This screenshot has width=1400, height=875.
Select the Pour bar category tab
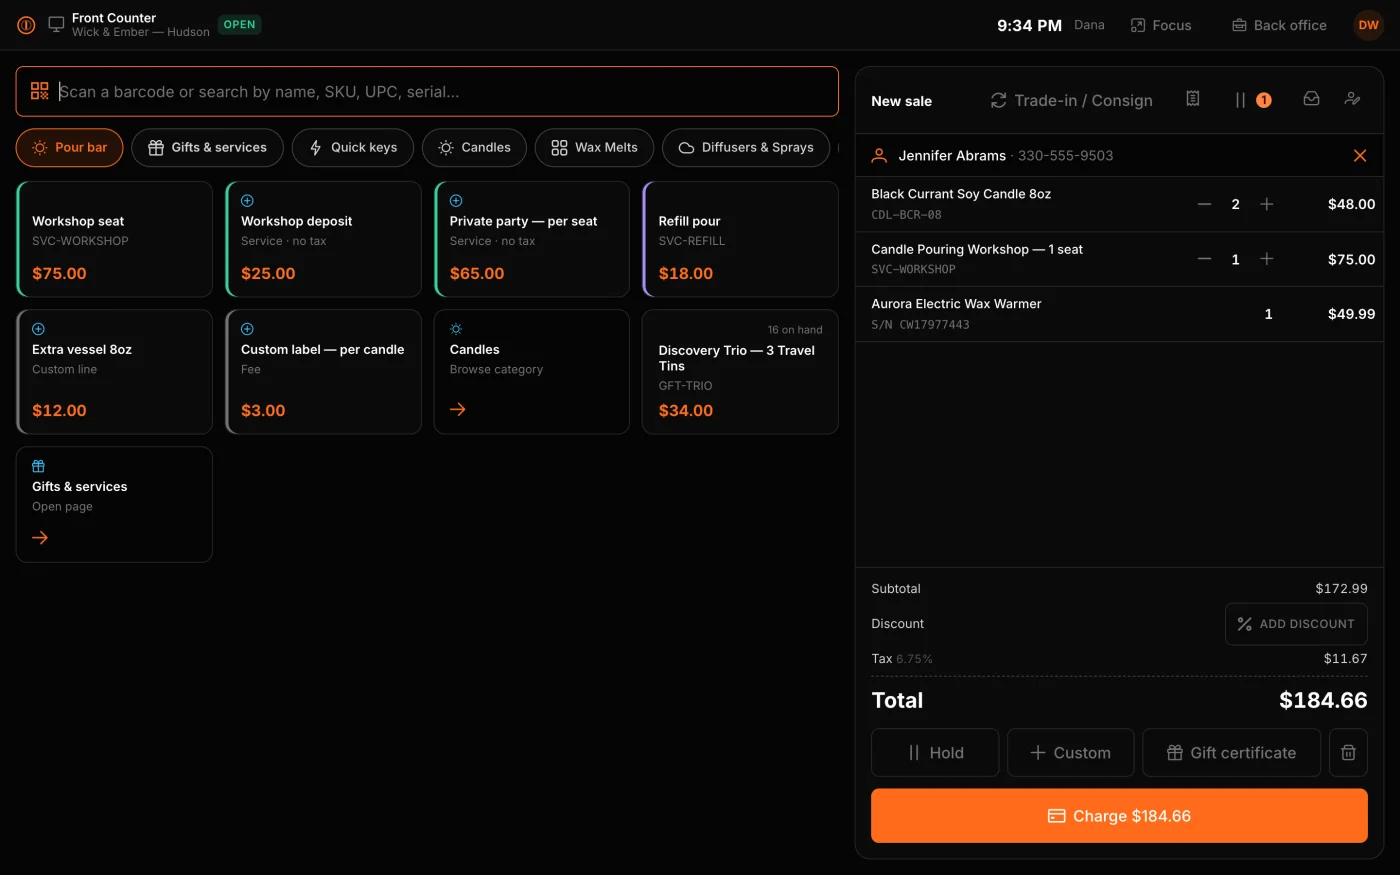click(x=69, y=148)
